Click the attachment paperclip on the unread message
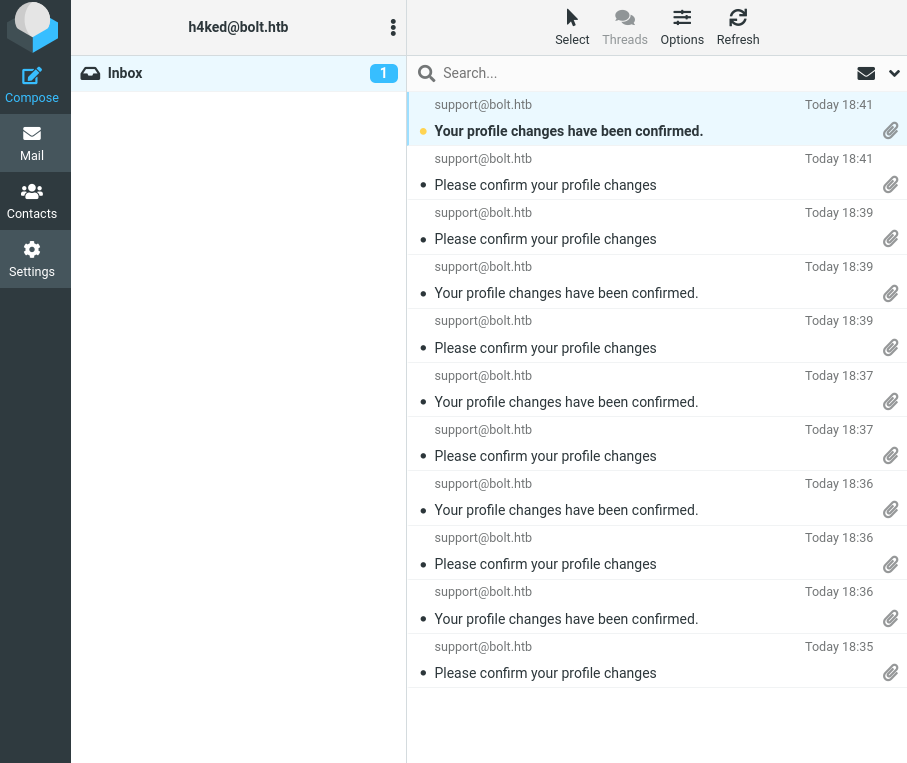The width and height of the screenshot is (907, 763). click(x=890, y=131)
